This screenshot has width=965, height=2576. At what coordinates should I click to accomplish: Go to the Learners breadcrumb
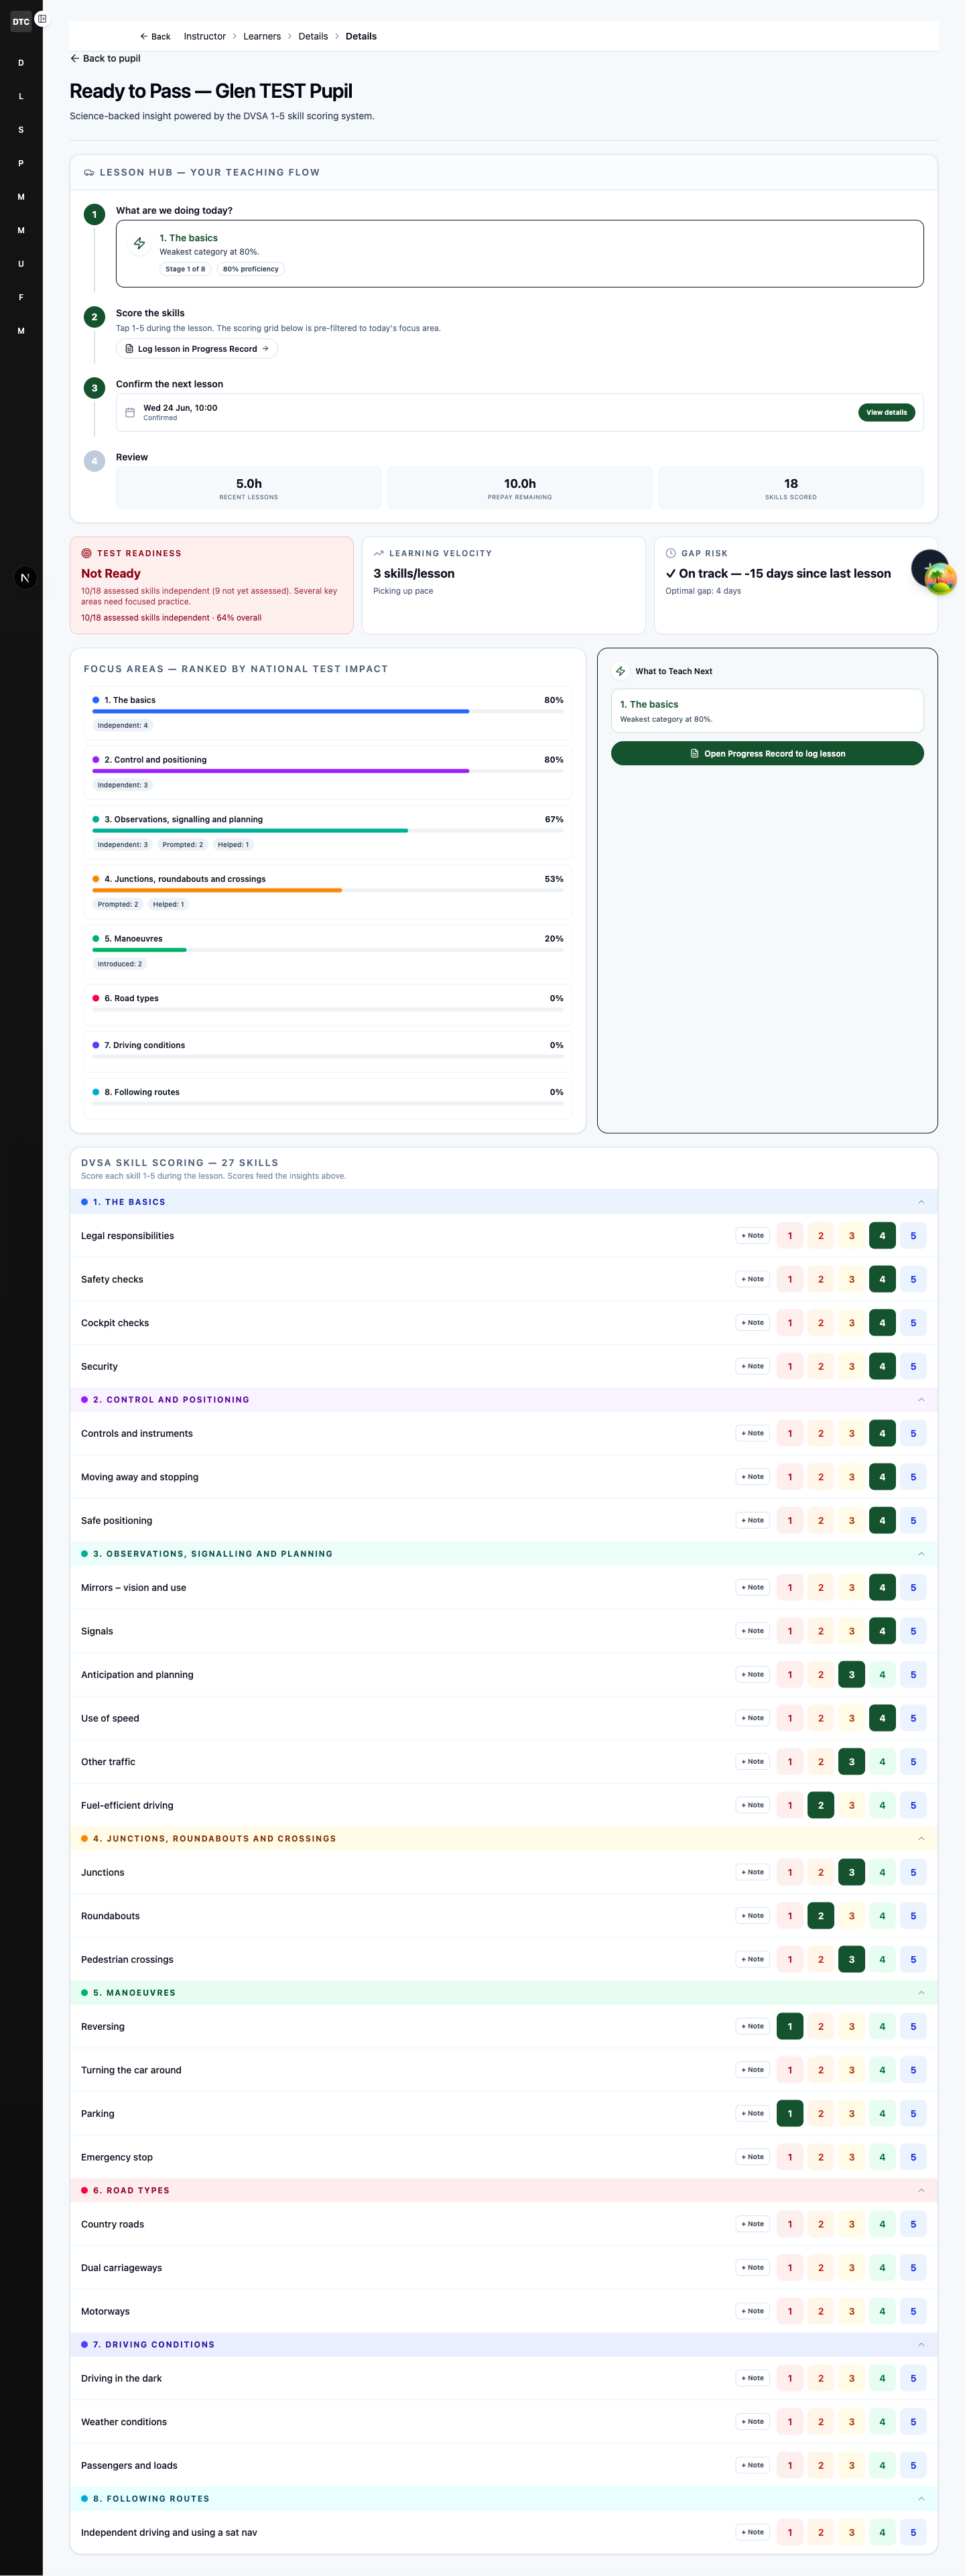coord(262,36)
